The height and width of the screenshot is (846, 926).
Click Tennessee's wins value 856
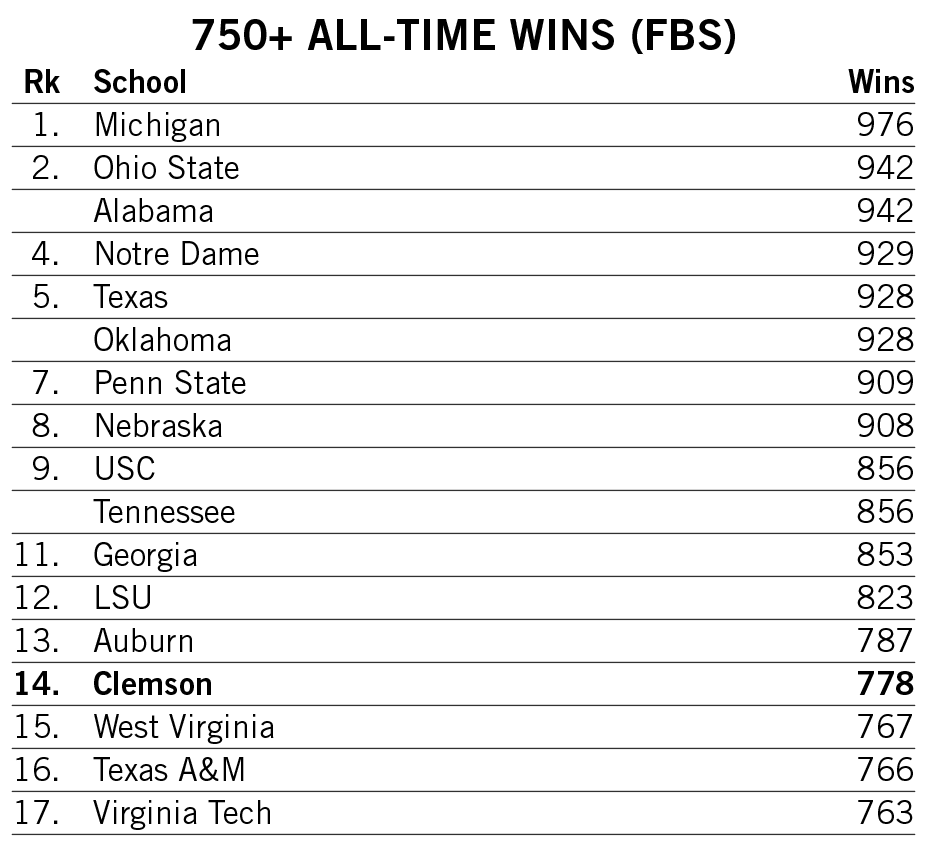[885, 511]
